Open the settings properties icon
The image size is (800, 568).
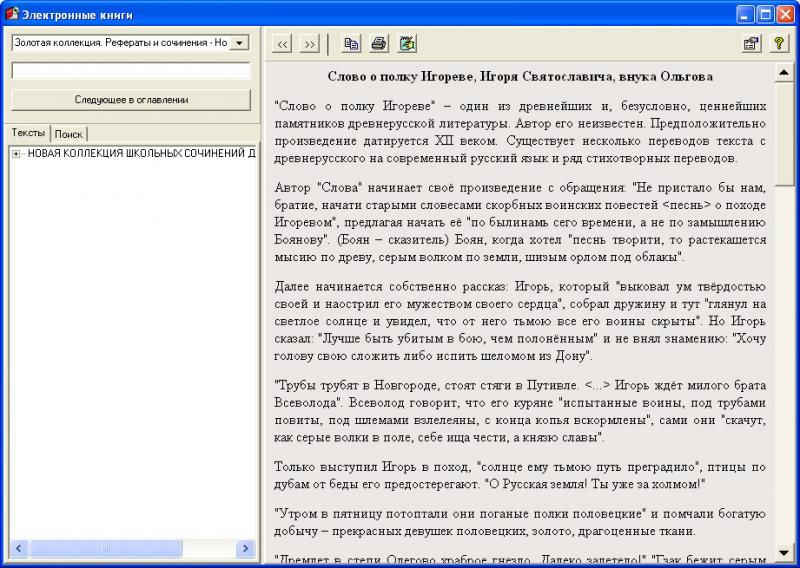coord(750,44)
